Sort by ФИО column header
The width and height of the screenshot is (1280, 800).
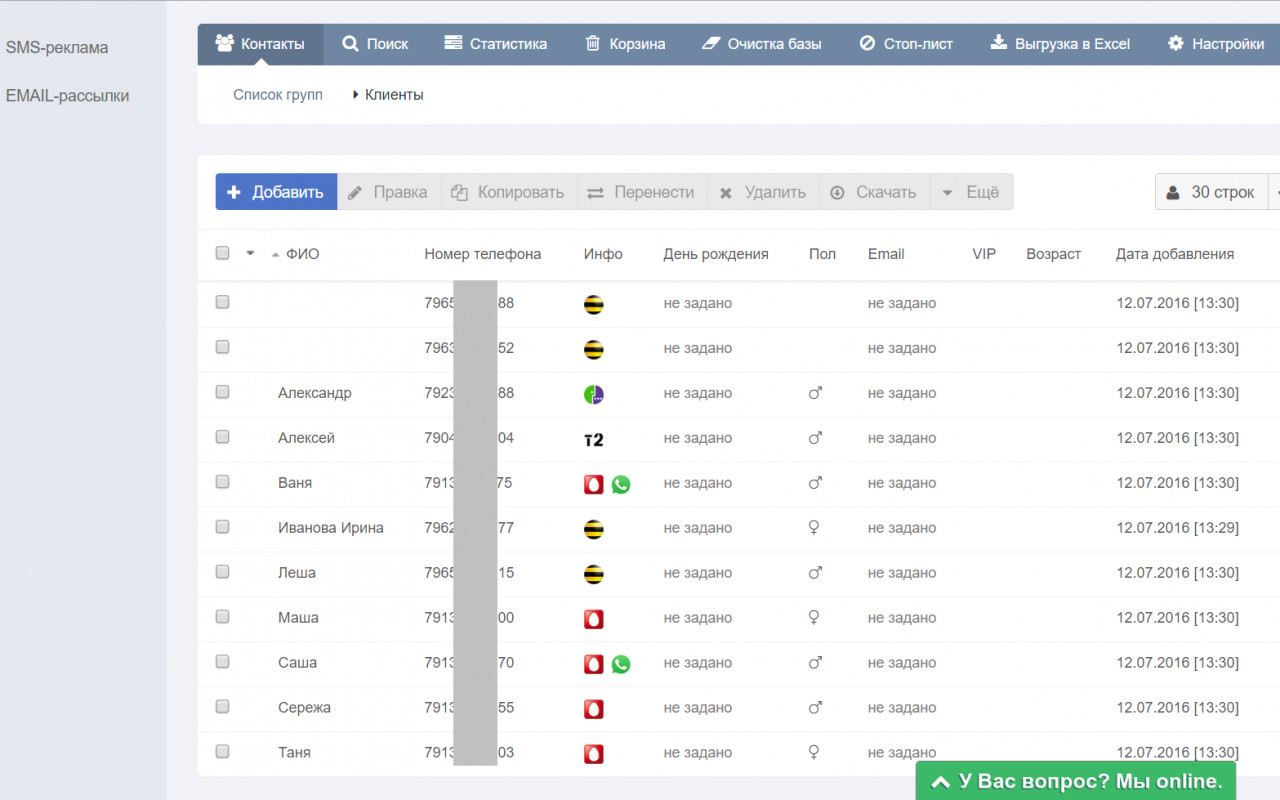(x=302, y=254)
